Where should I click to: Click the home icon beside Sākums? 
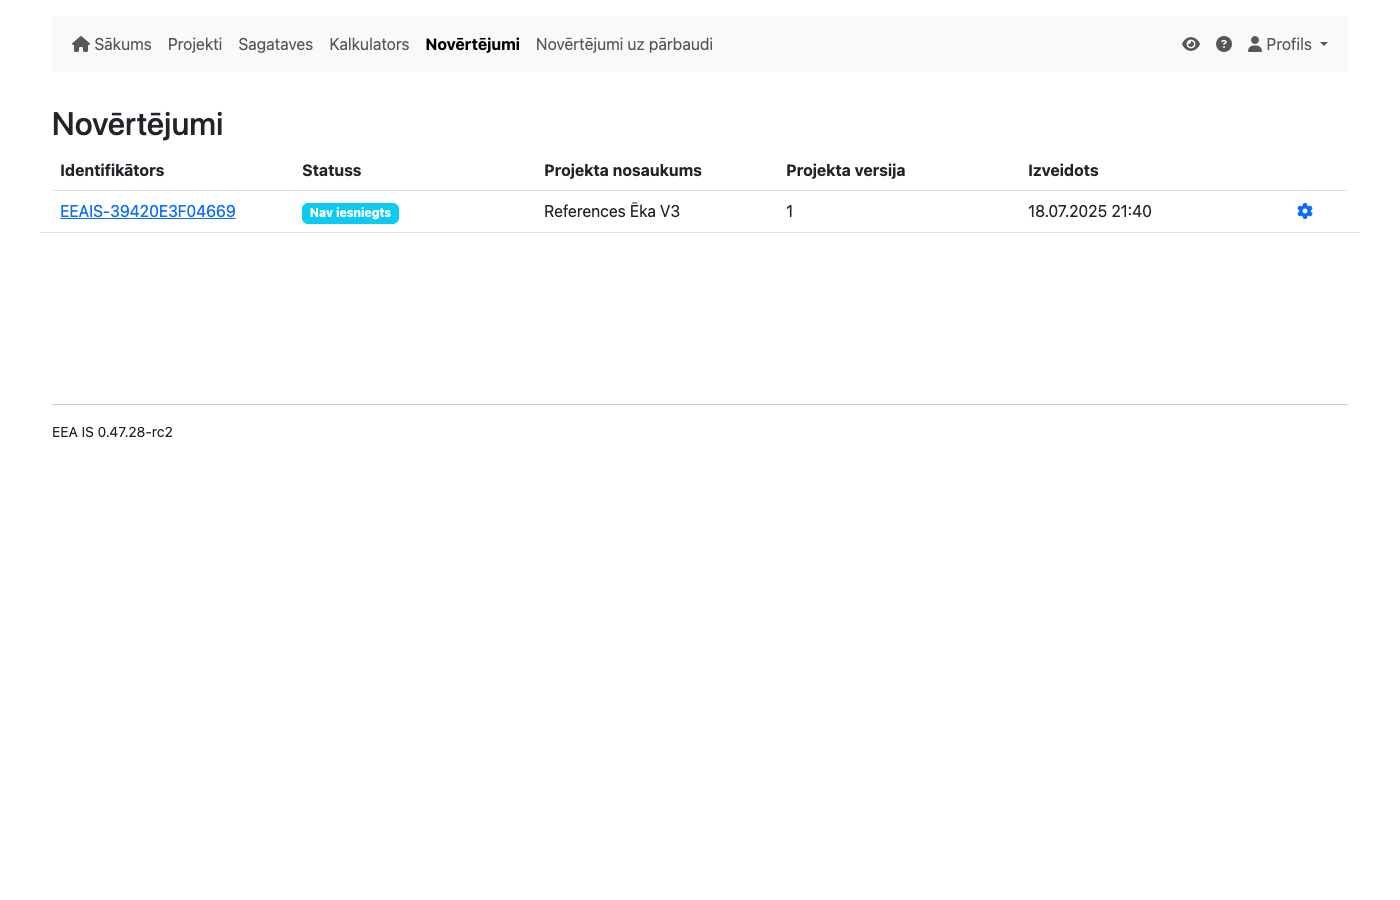pos(81,44)
